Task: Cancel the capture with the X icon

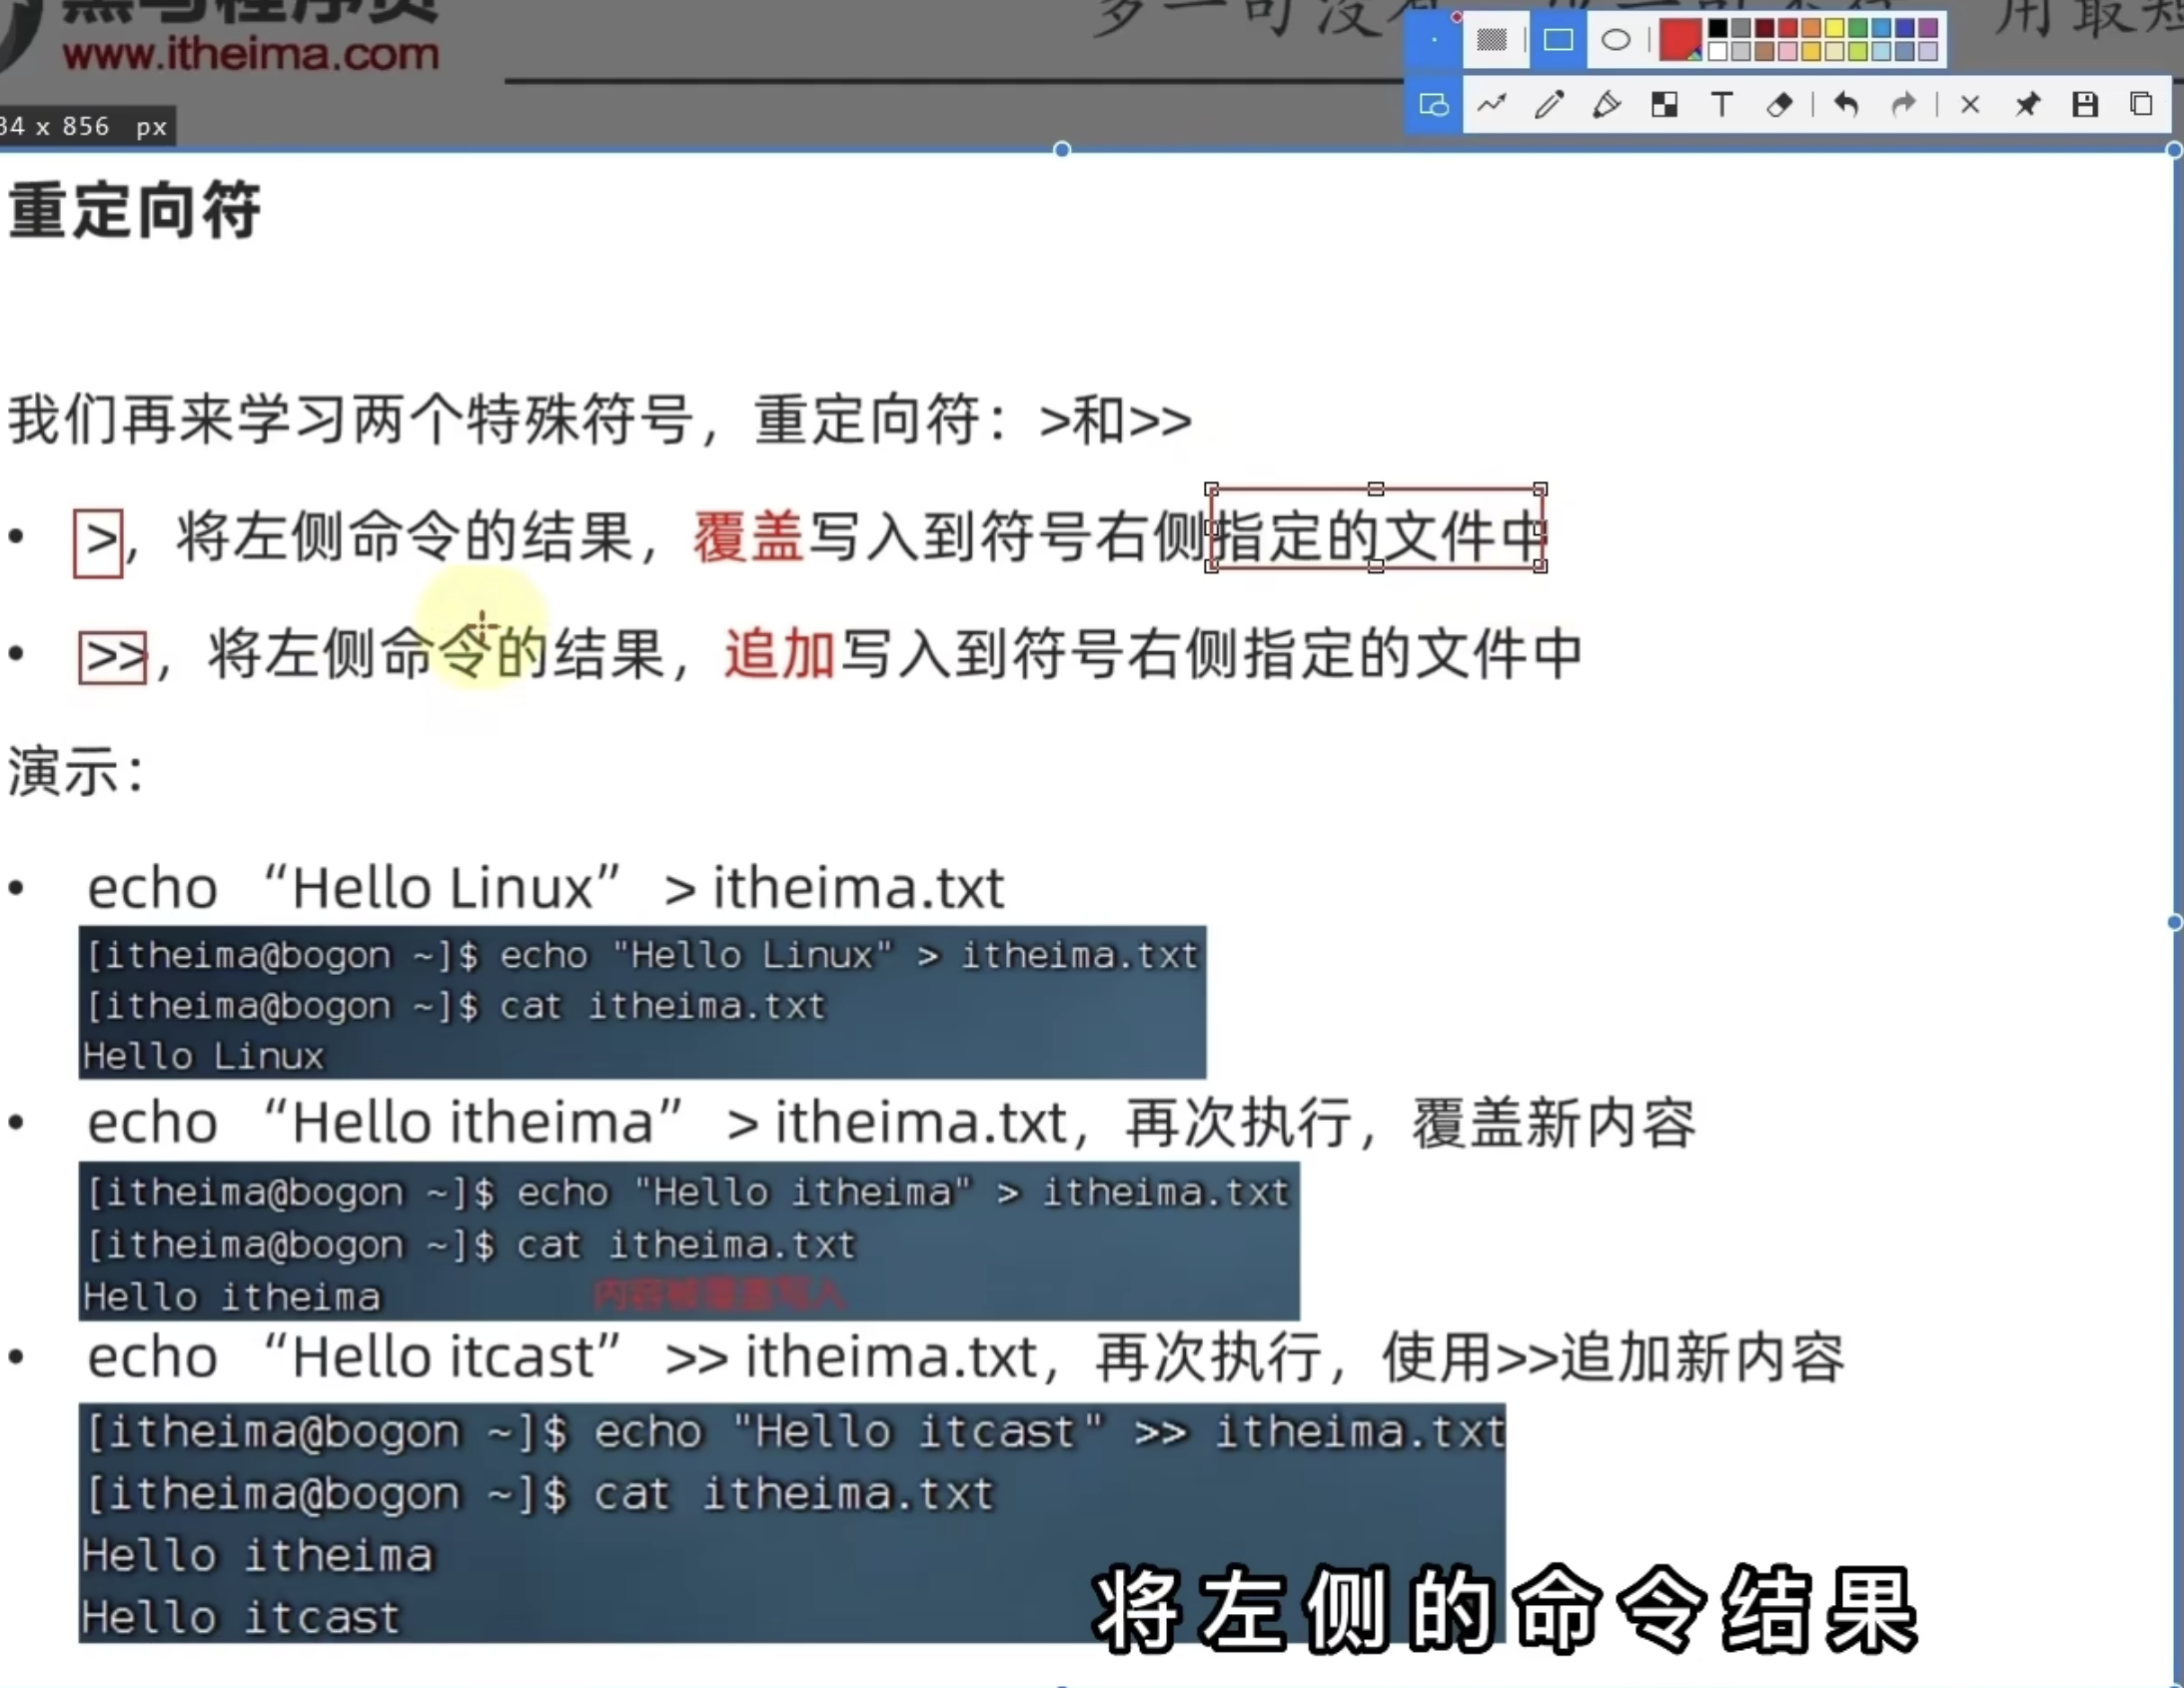Action: pyautogui.click(x=1970, y=105)
